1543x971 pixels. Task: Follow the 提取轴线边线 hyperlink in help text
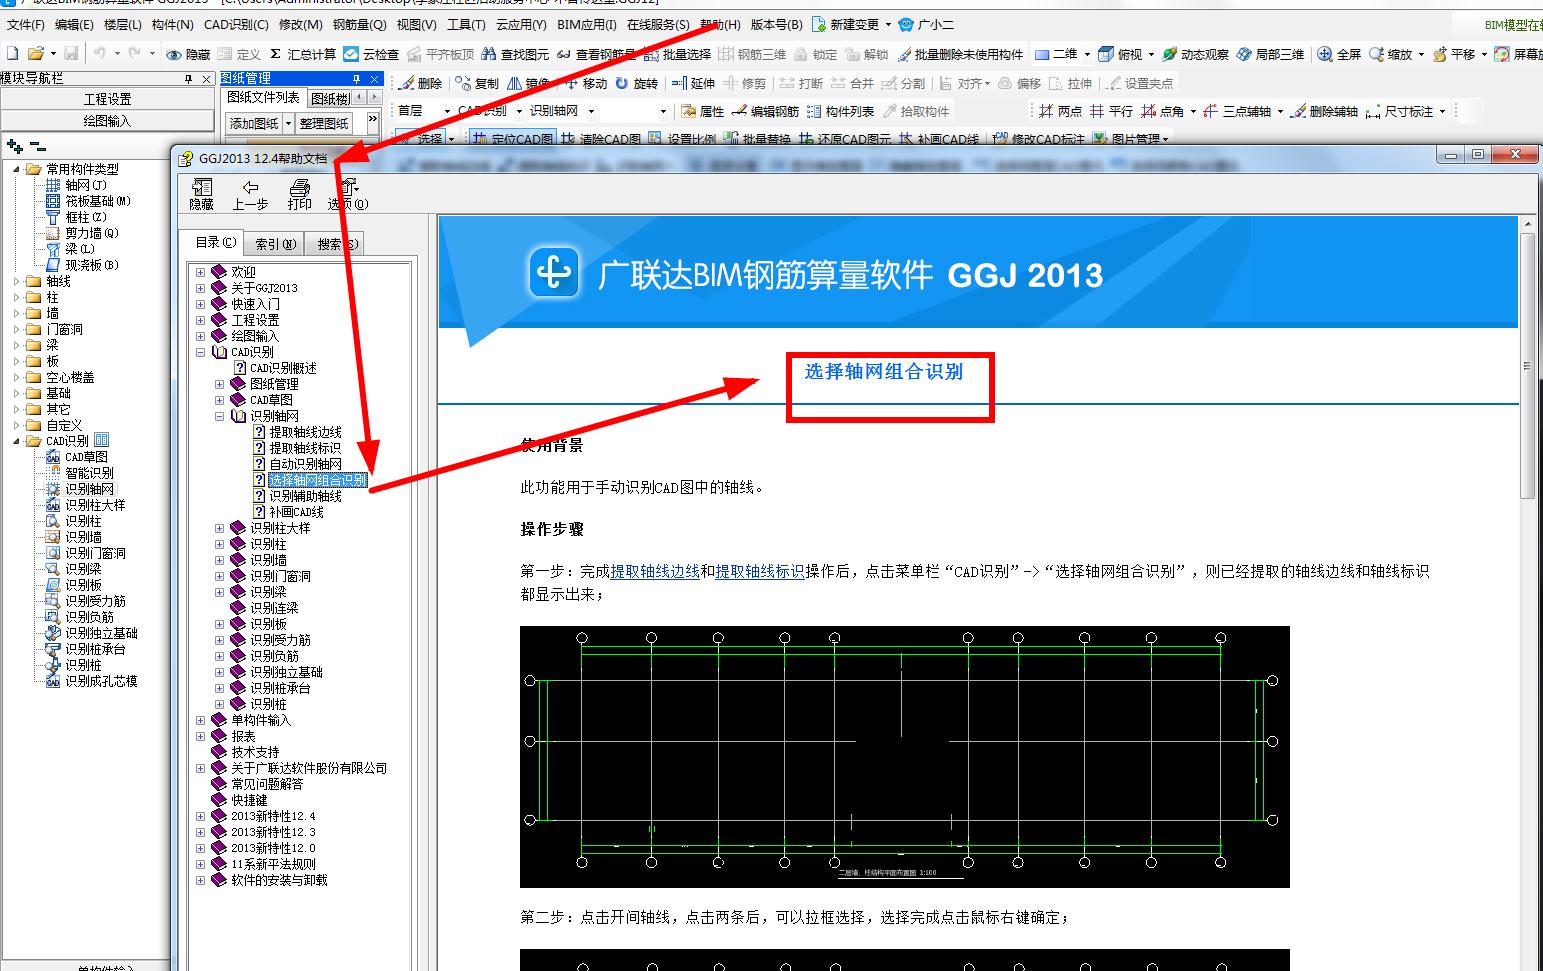click(655, 572)
